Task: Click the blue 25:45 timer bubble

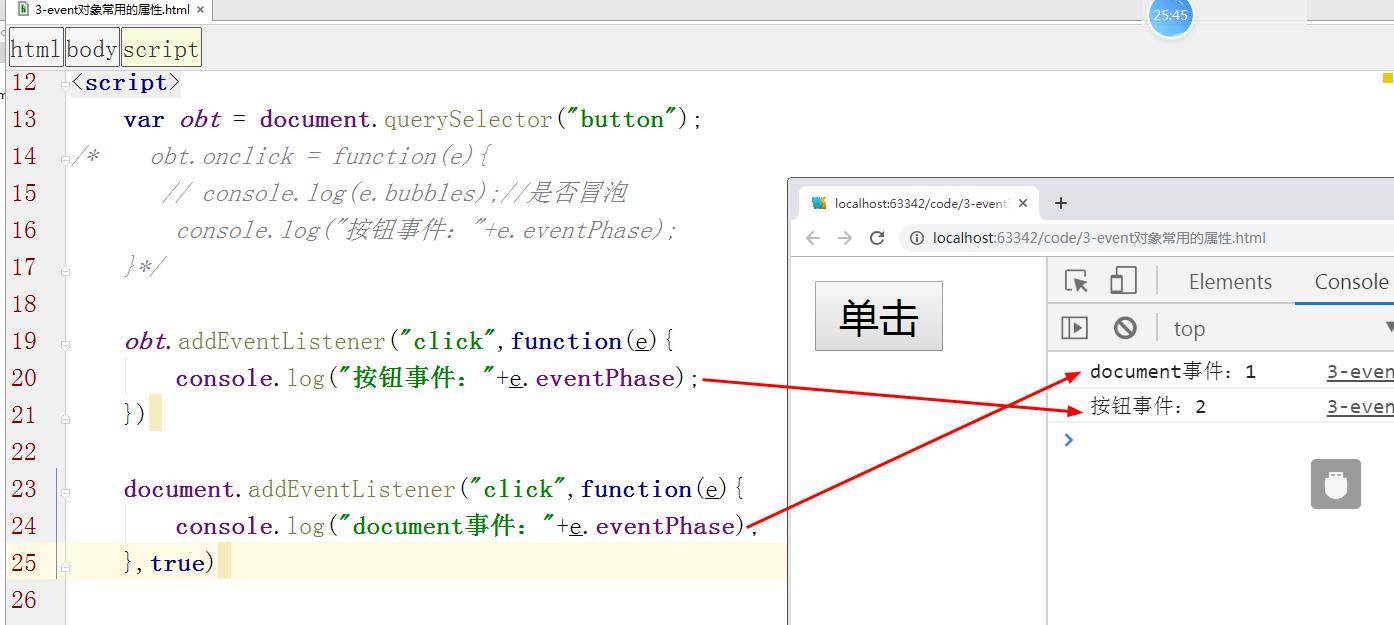Action: coord(1170,15)
